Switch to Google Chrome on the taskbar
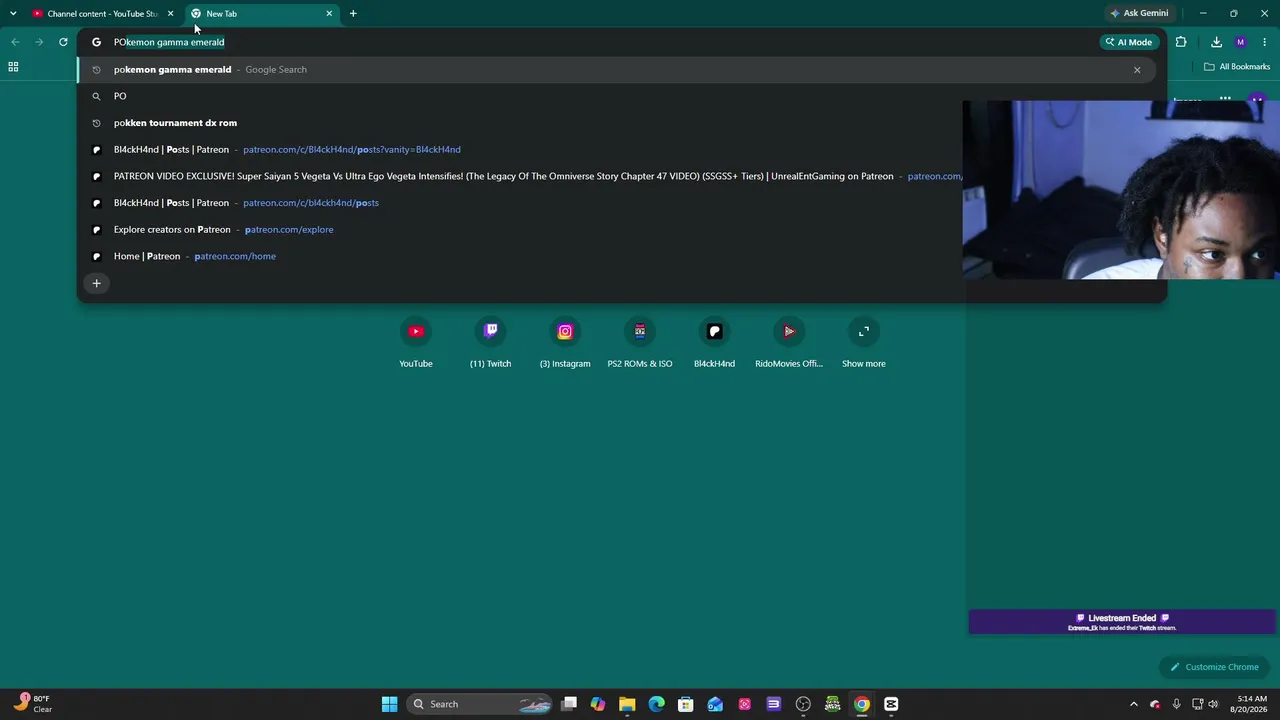This screenshot has width=1280, height=720. click(x=862, y=704)
